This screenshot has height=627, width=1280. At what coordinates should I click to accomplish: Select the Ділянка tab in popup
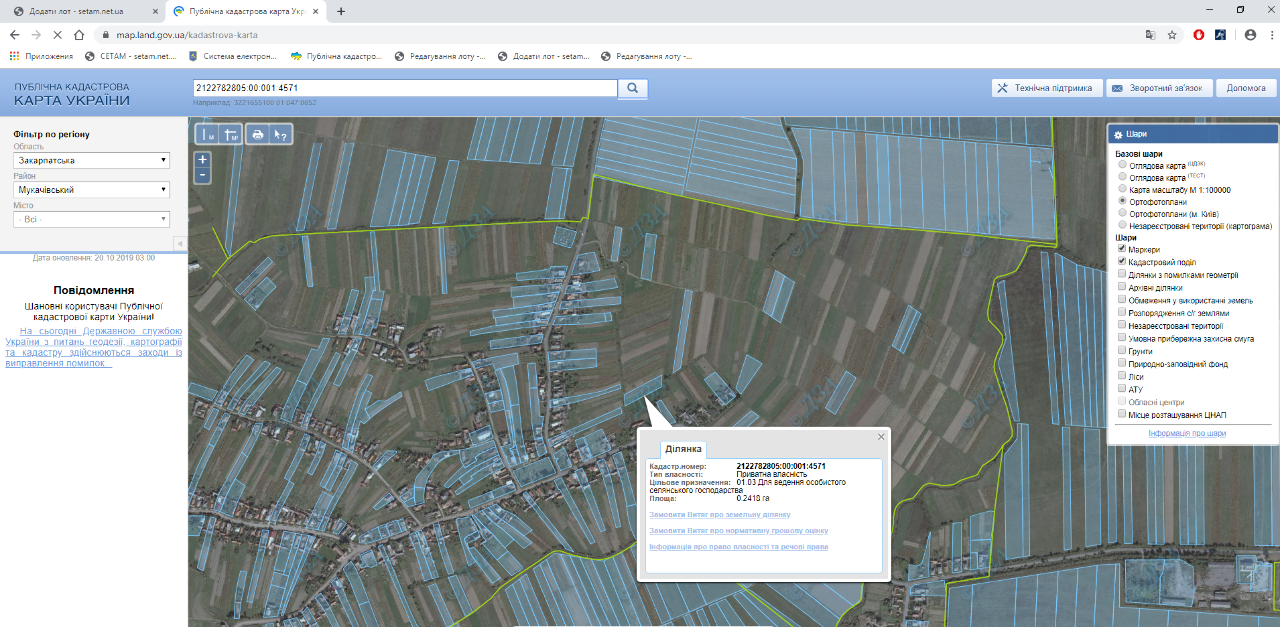pyautogui.click(x=684, y=449)
